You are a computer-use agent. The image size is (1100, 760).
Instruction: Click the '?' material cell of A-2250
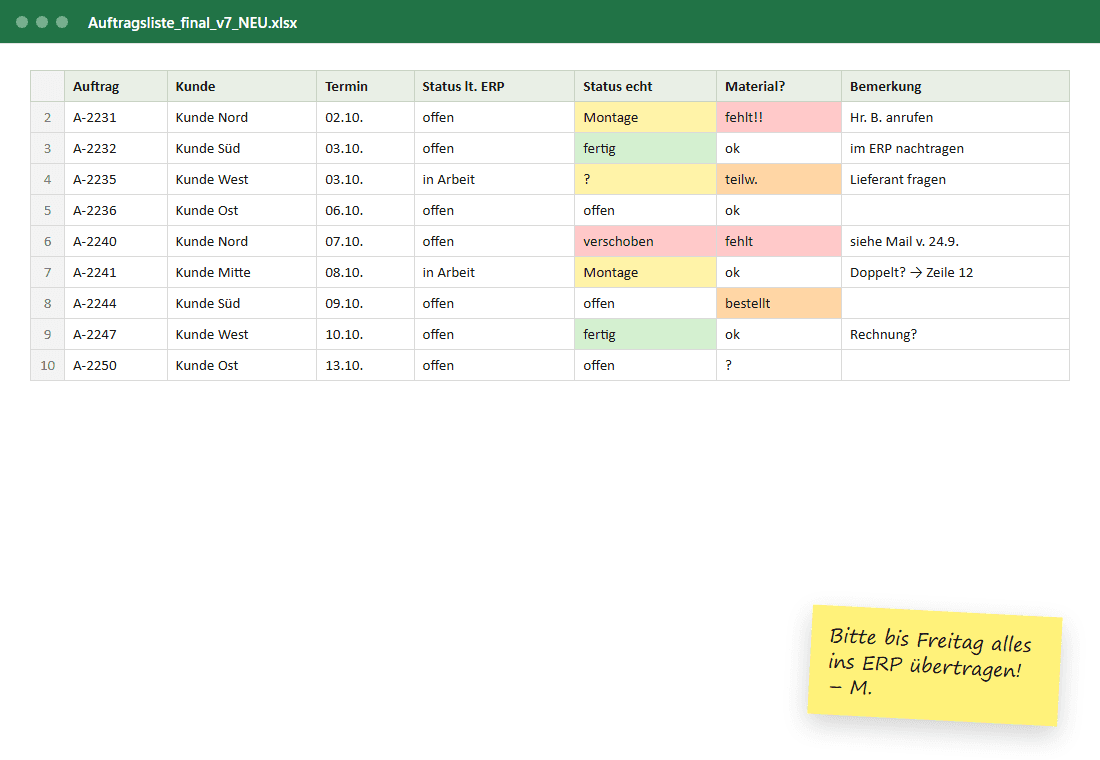point(779,366)
